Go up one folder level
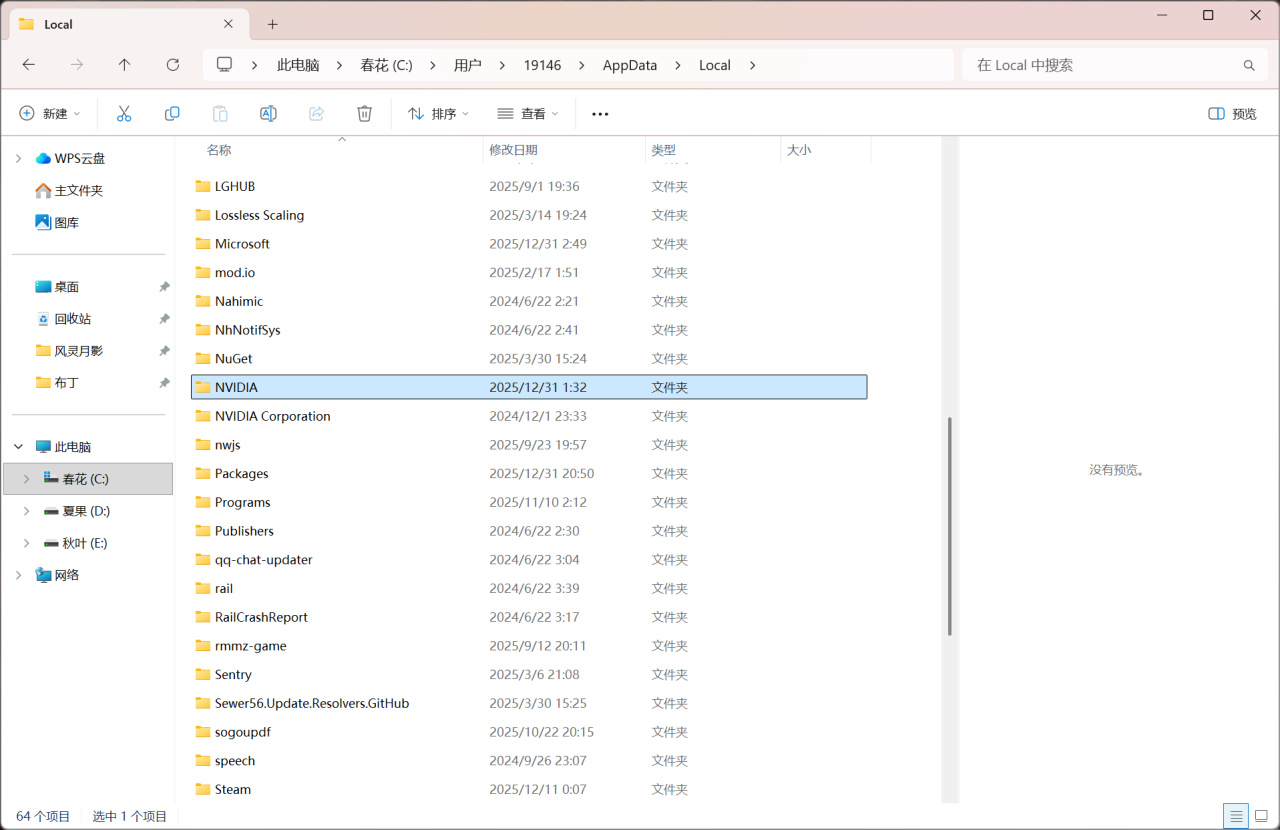 point(124,65)
